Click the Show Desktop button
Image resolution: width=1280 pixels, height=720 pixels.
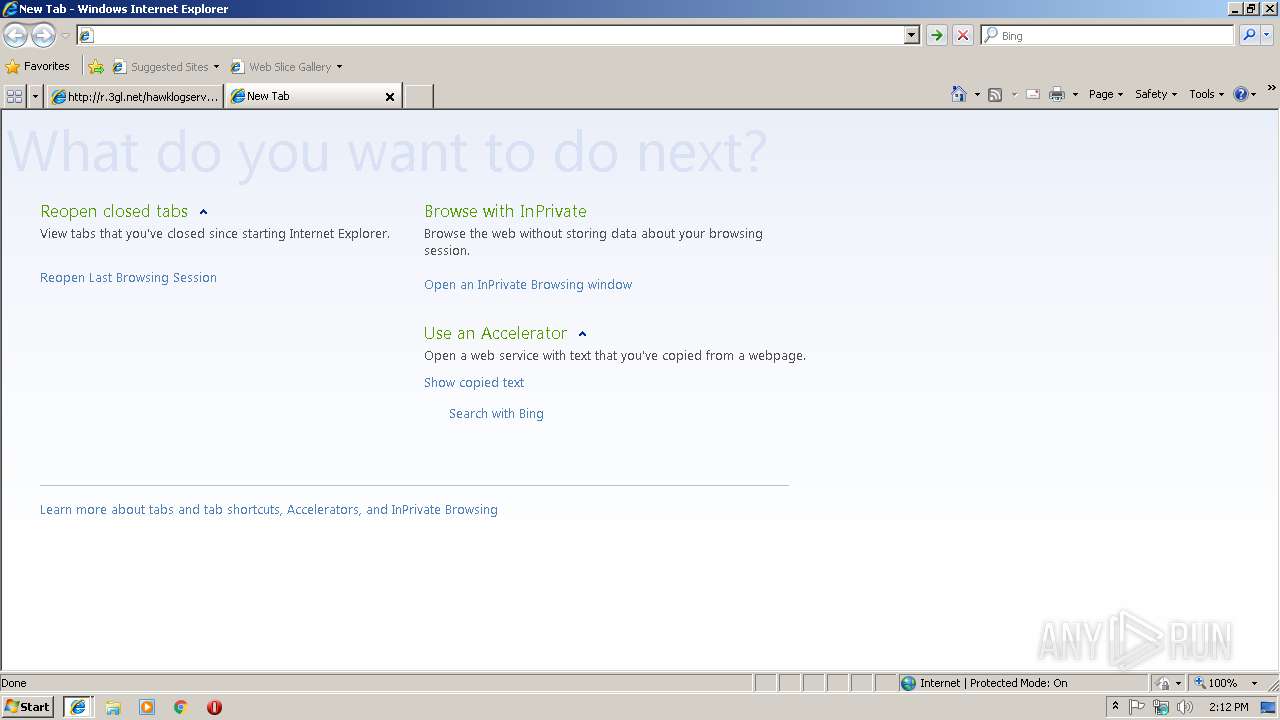(1269, 707)
